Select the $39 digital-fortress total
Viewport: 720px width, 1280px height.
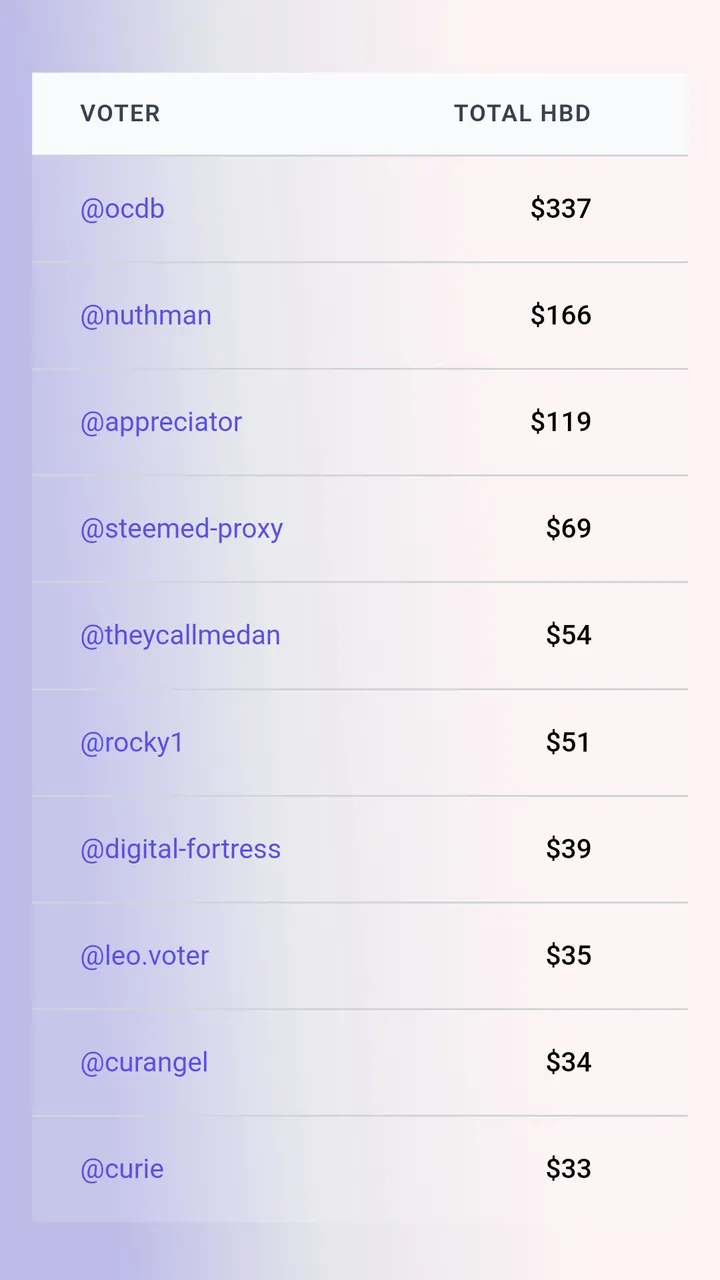coord(569,849)
